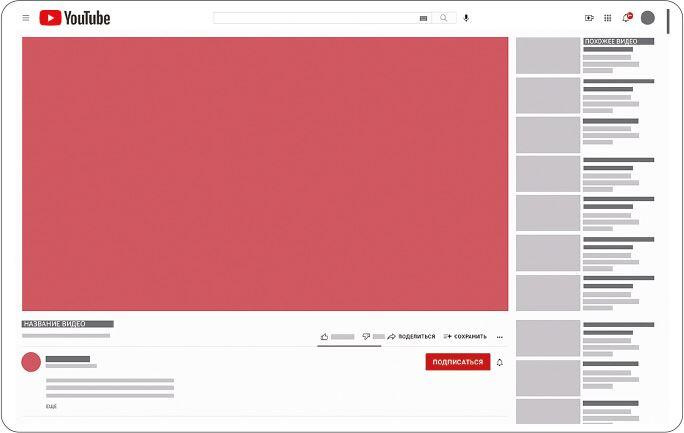Click ПОДЕЛИТЬСЯ to share the video
Viewport: 684px width, 433px height.
(x=411, y=337)
